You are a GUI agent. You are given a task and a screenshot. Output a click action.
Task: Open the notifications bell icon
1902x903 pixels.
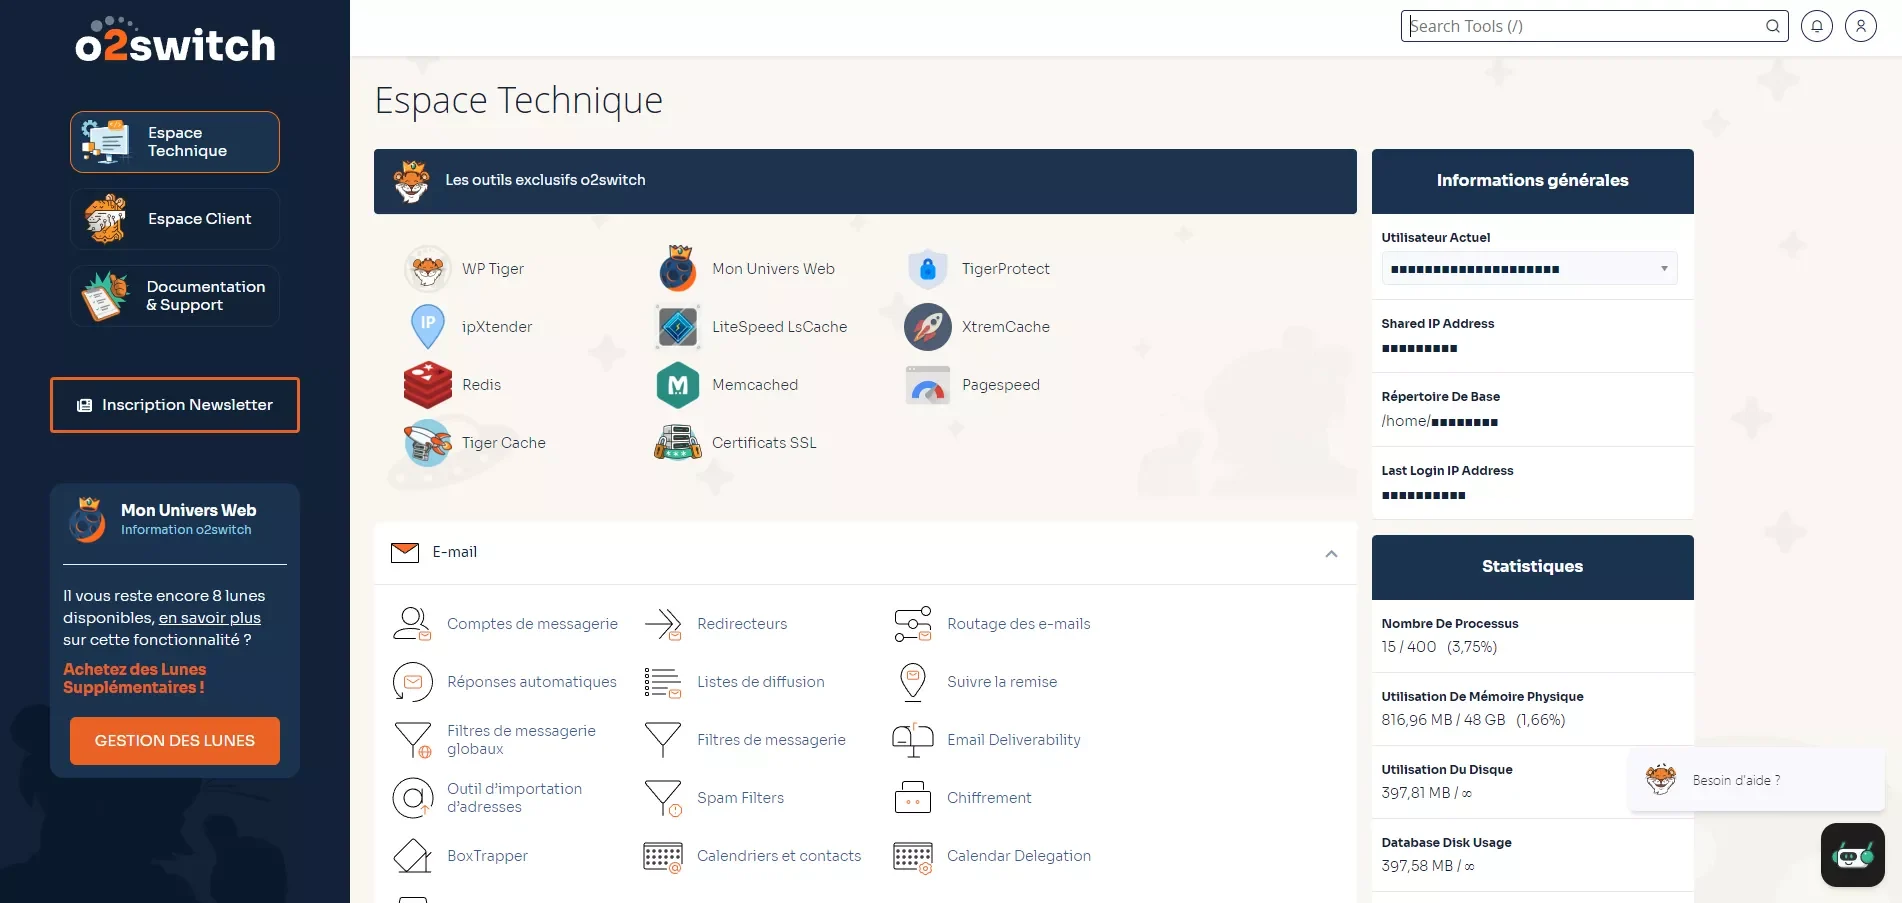[1817, 26]
